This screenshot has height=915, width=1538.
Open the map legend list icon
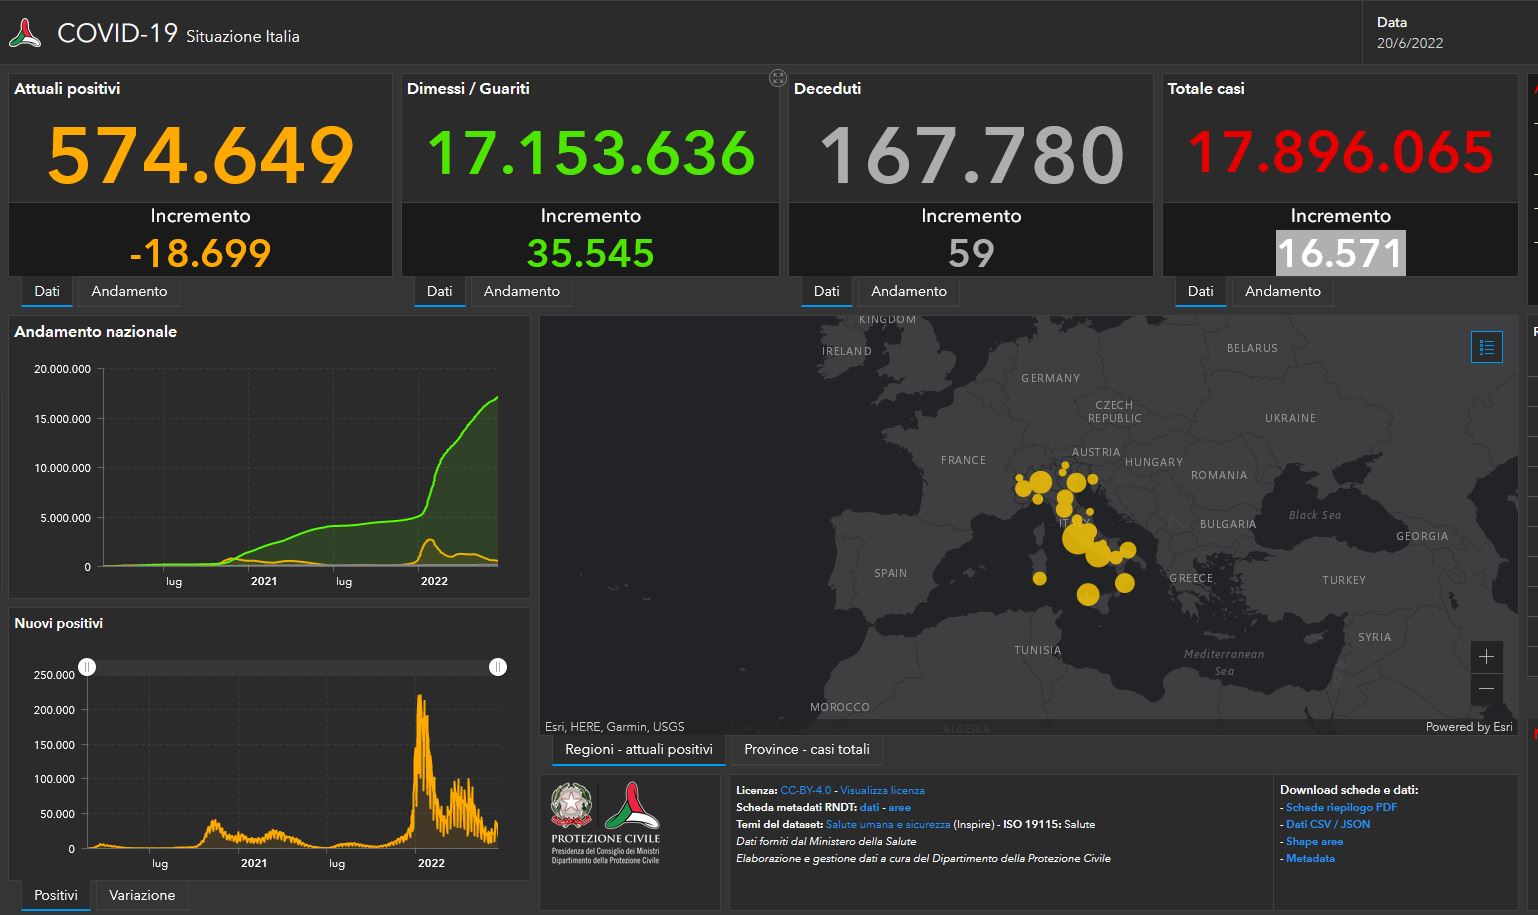click(x=1486, y=347)
